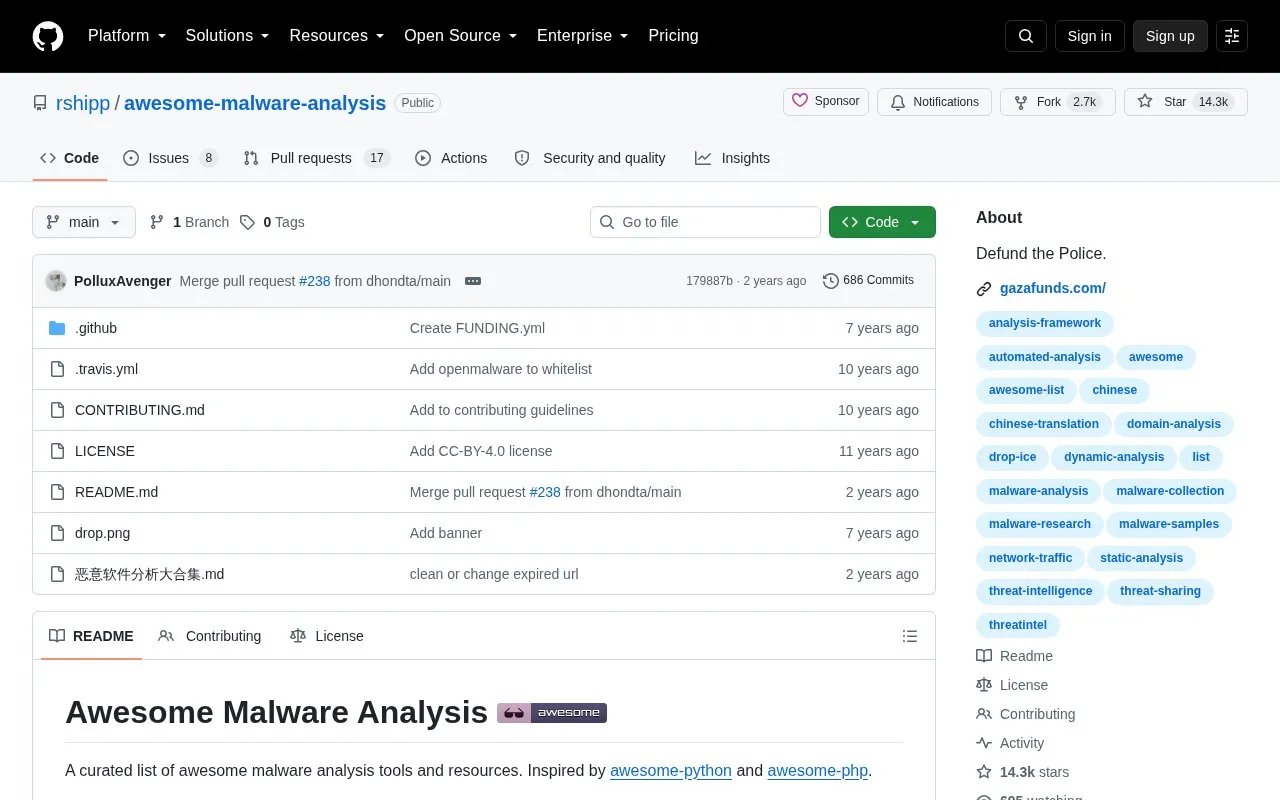Click the Pricing header link

tap(673, 36)
